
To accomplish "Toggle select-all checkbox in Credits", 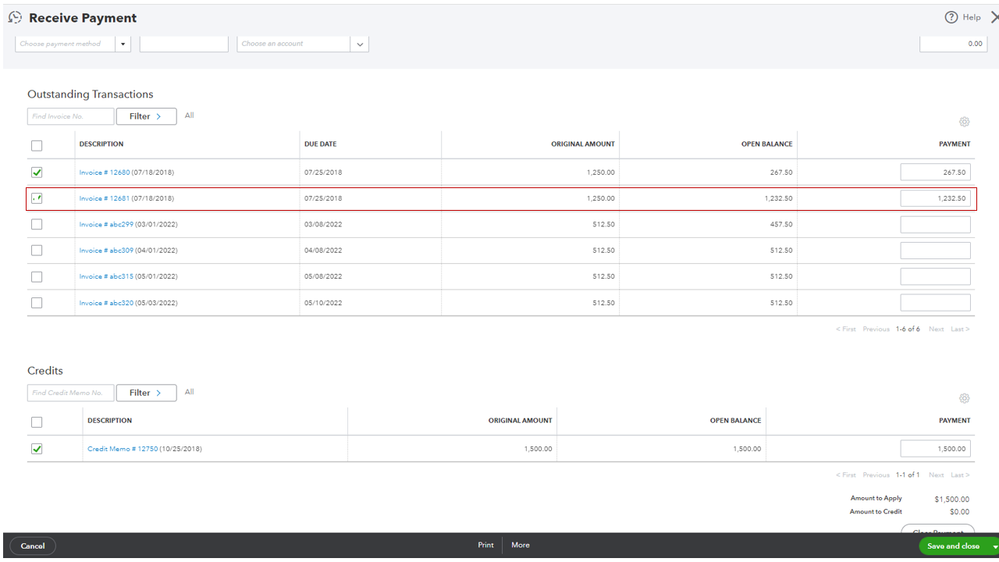I will coord(37,422).
